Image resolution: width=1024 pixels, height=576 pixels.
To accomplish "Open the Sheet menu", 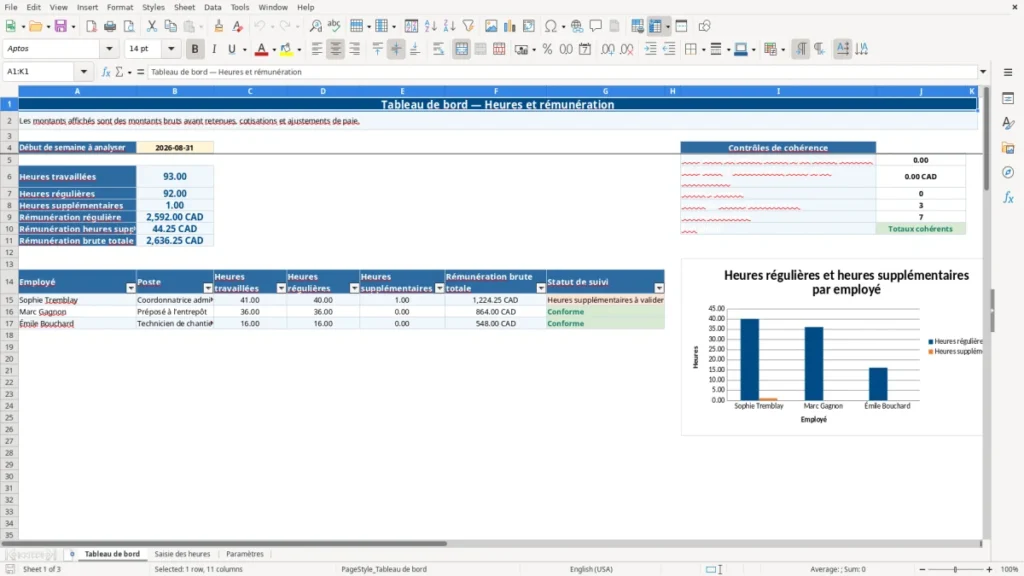I will [x=184, y=7].
